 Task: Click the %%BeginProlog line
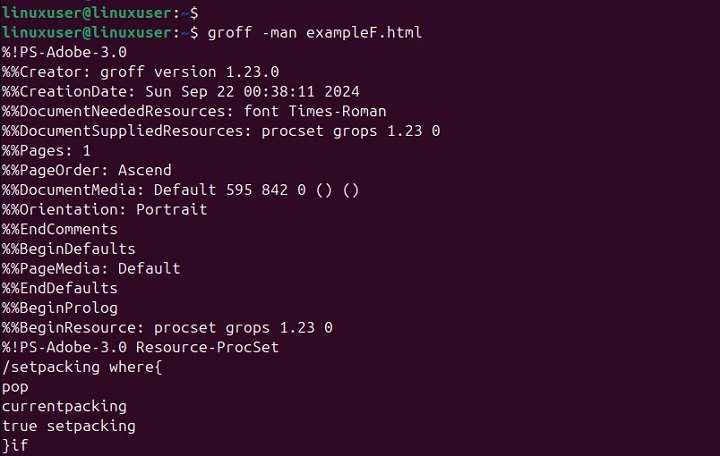(59, 307)
